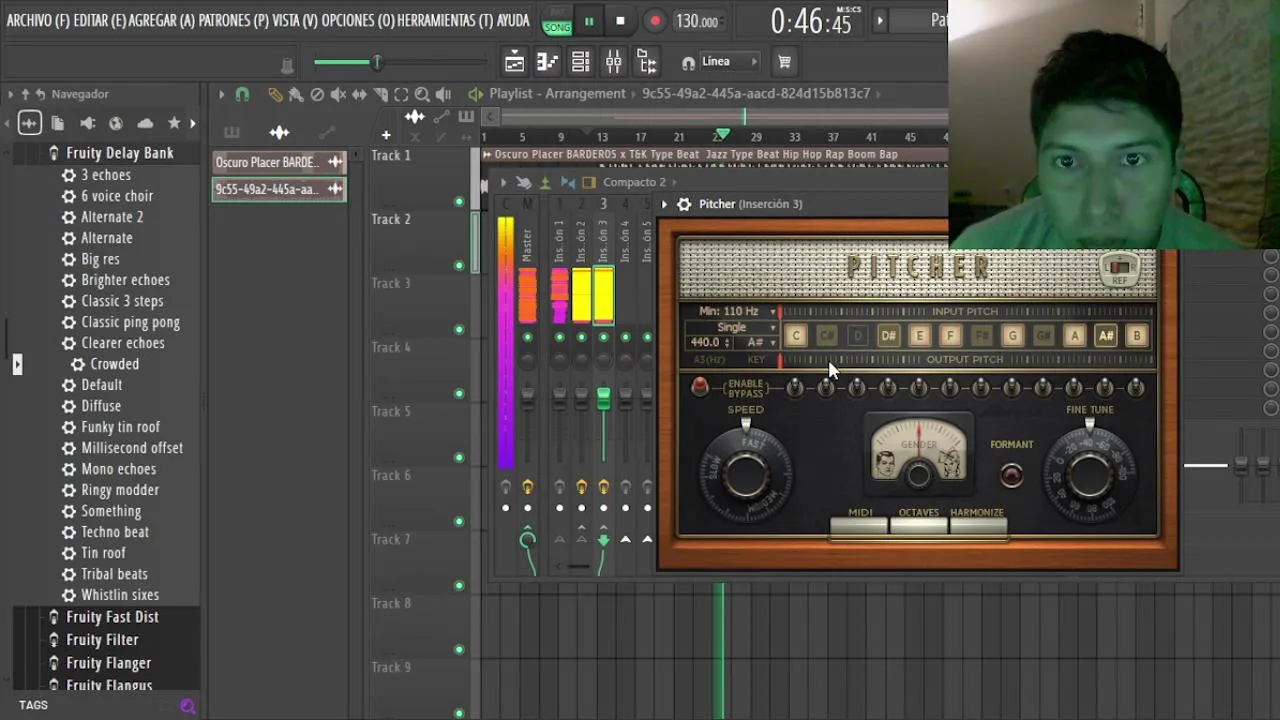Click the Pitcher FINE TUNE knob

(x=1089, y=473)
